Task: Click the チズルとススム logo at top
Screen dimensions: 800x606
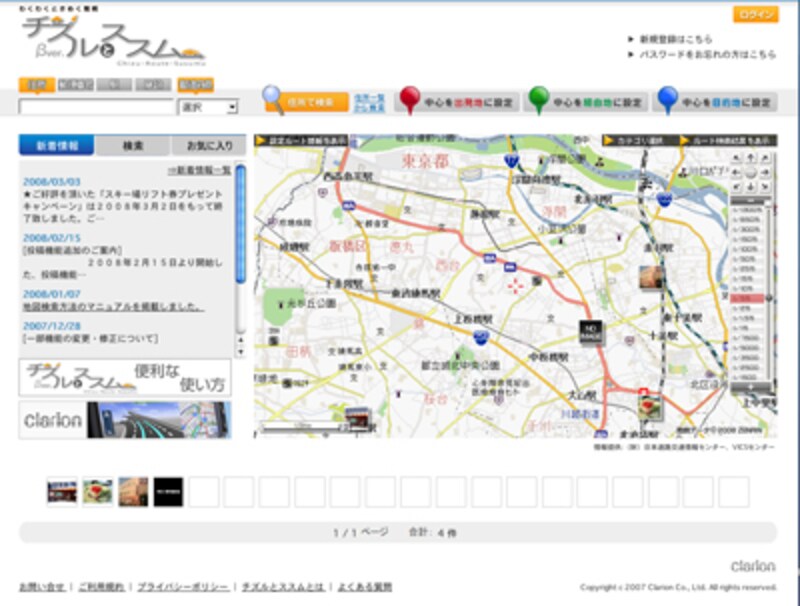Action: (x=112, y=38)
